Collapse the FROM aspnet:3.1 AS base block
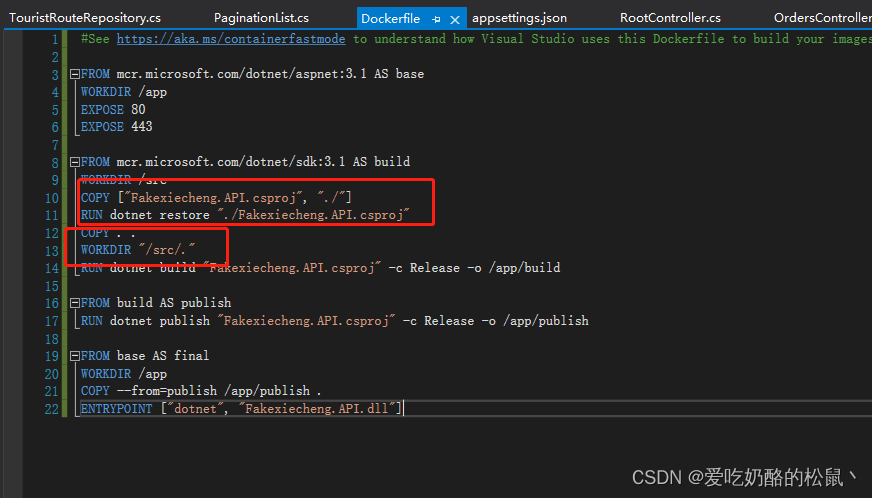872x498 pixels. pos(75,74)
